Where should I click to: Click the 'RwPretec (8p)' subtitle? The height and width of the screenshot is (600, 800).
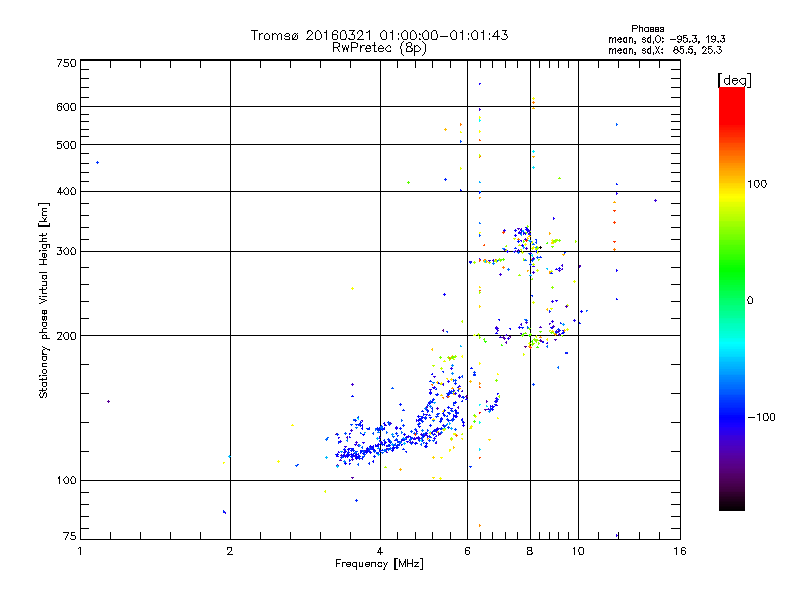coord(379,48)
